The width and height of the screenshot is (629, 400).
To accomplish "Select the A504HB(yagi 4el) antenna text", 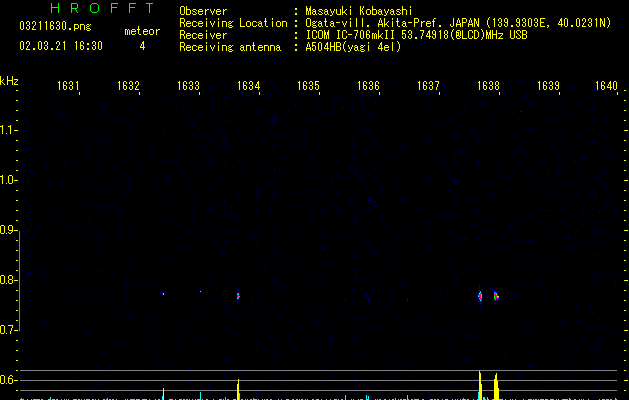I will (x=353, y=47).
